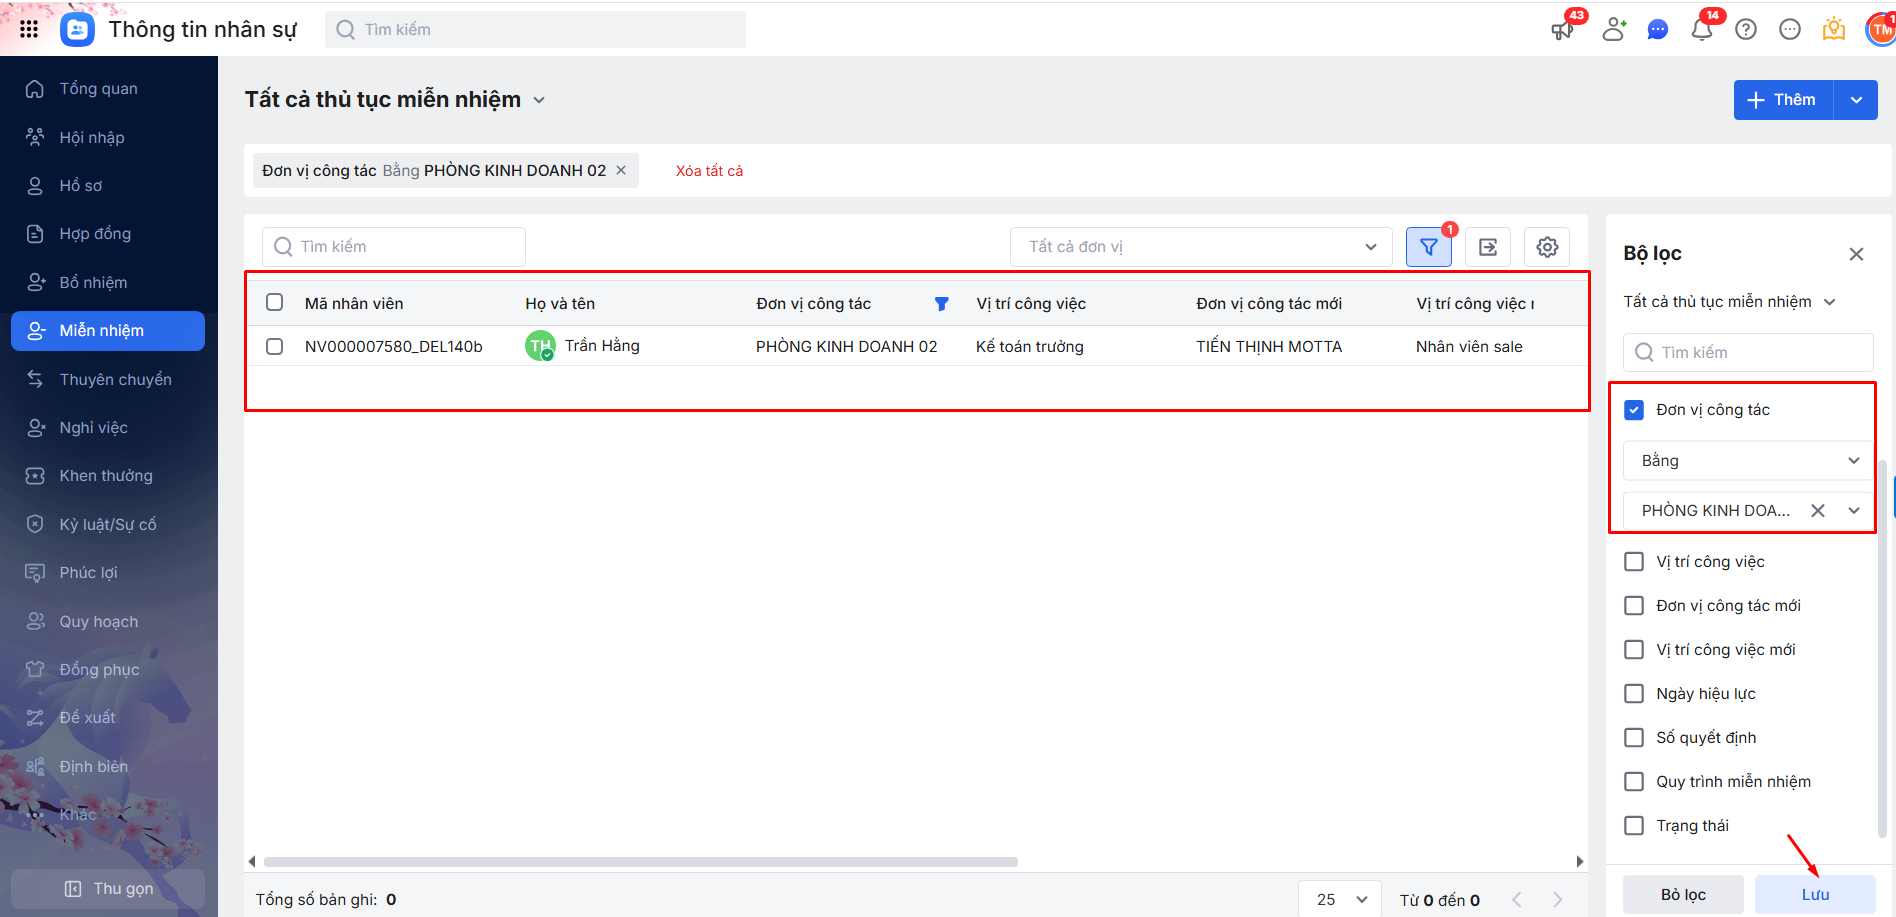This screenshot has height=917, width=1896.
Task: Click the Xóa tất cả link
Action: [x=709, y=171]
